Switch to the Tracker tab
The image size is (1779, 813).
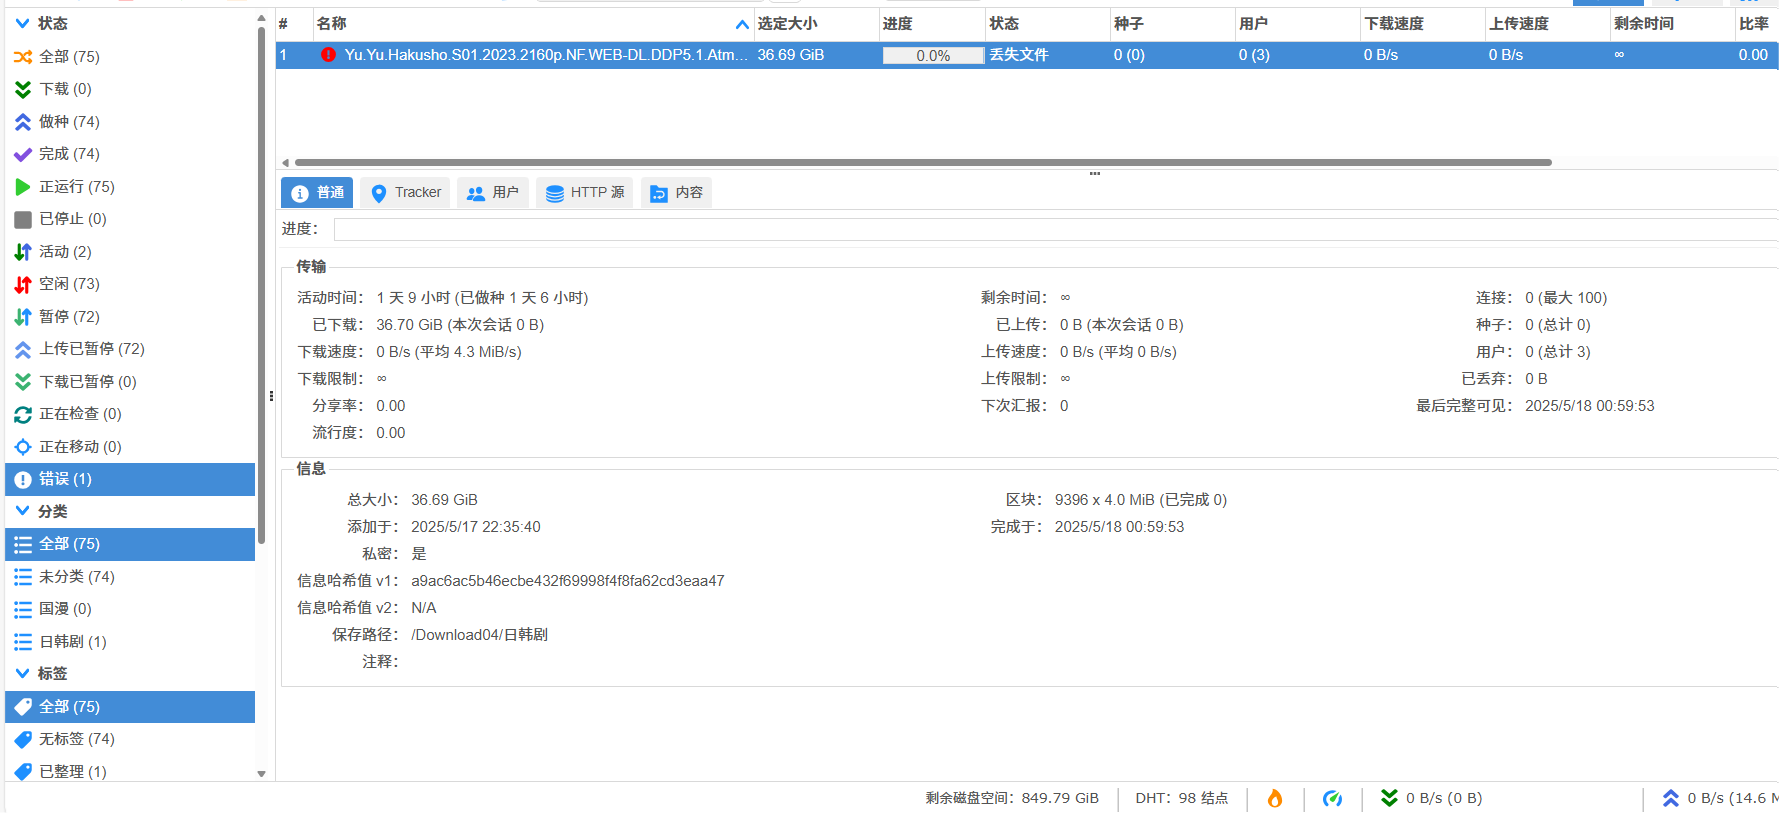coord(405,193)
